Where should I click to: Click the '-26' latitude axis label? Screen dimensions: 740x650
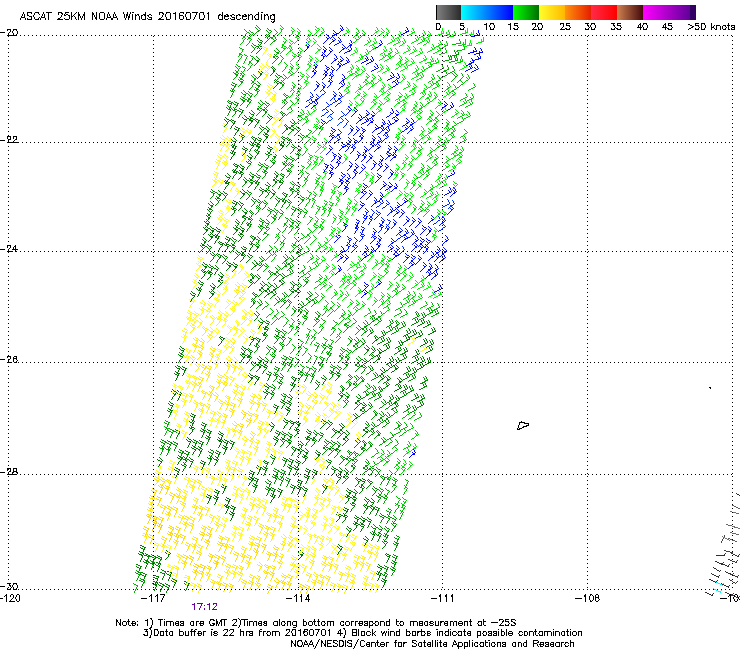click(x=9, y=360)
